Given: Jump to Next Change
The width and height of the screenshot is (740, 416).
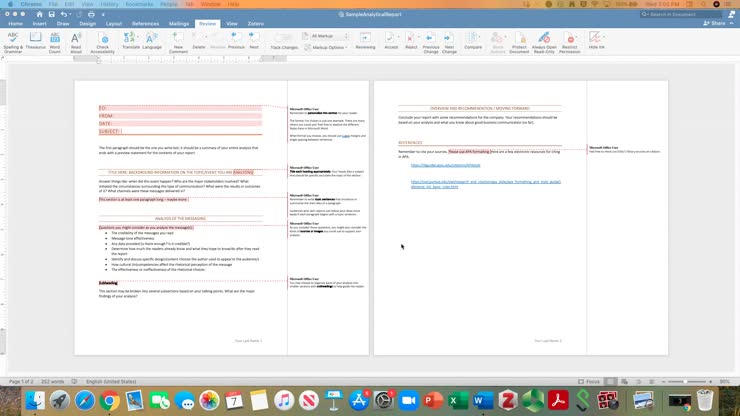Looking at the screenshot, I should [x=449, y=42].
